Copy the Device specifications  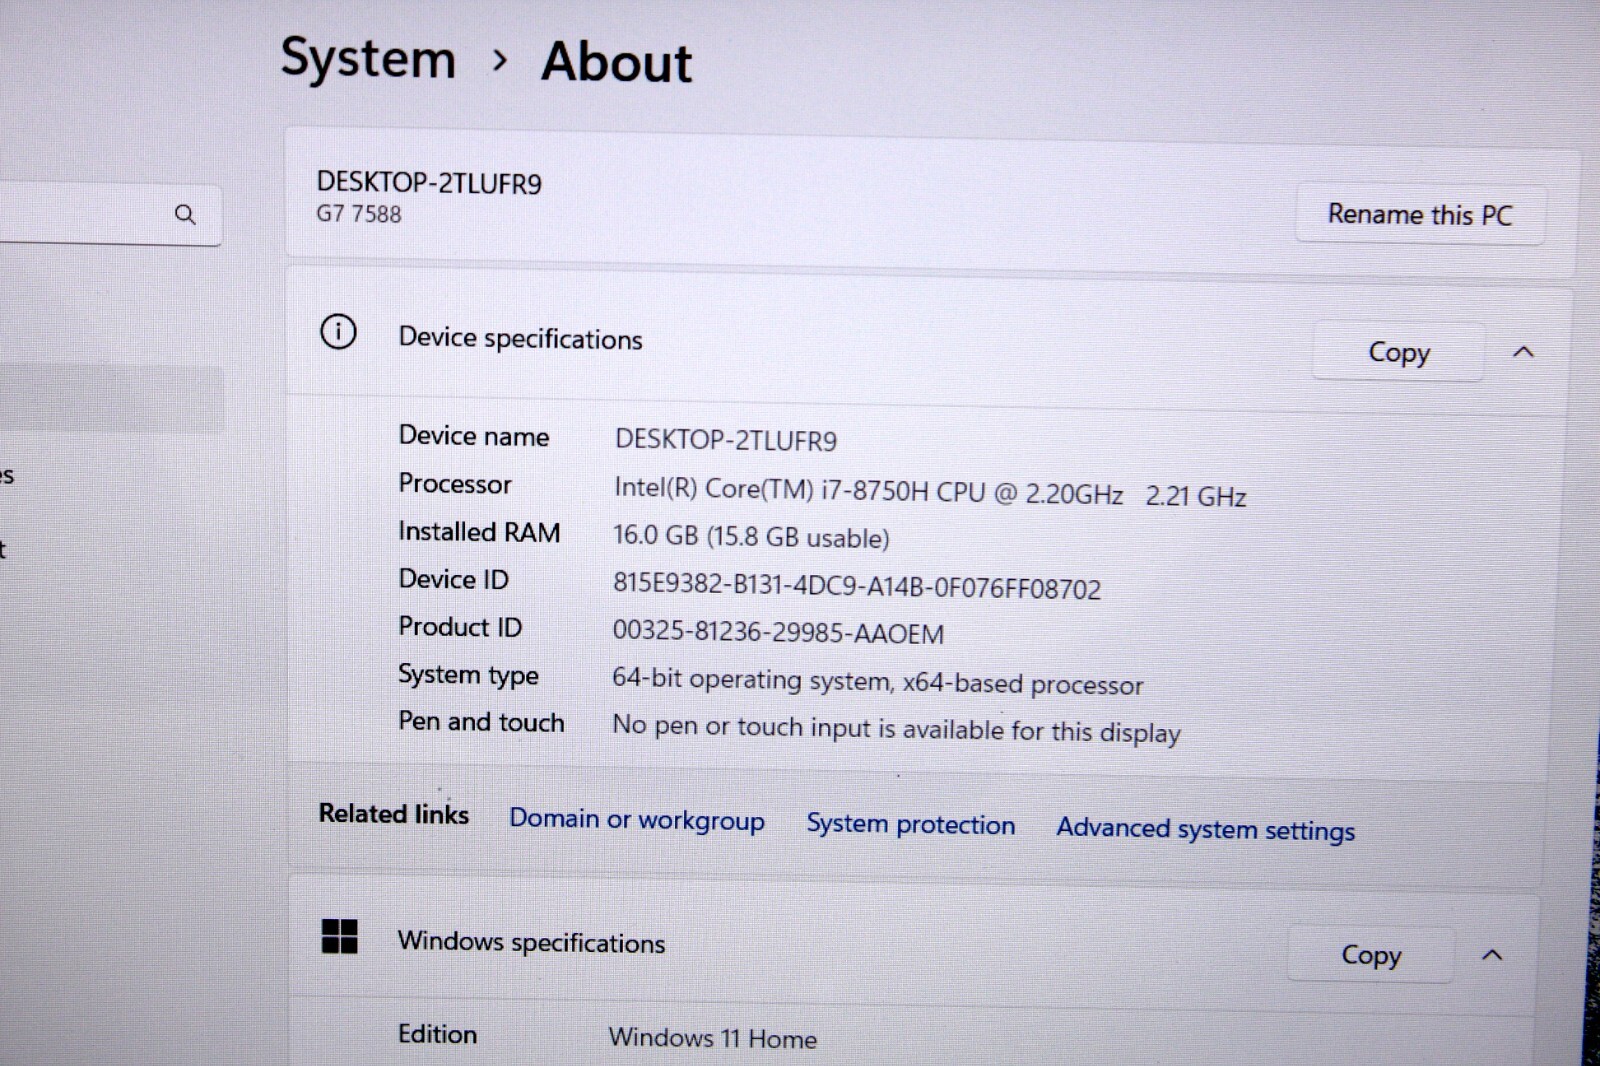coord(1398,352)
